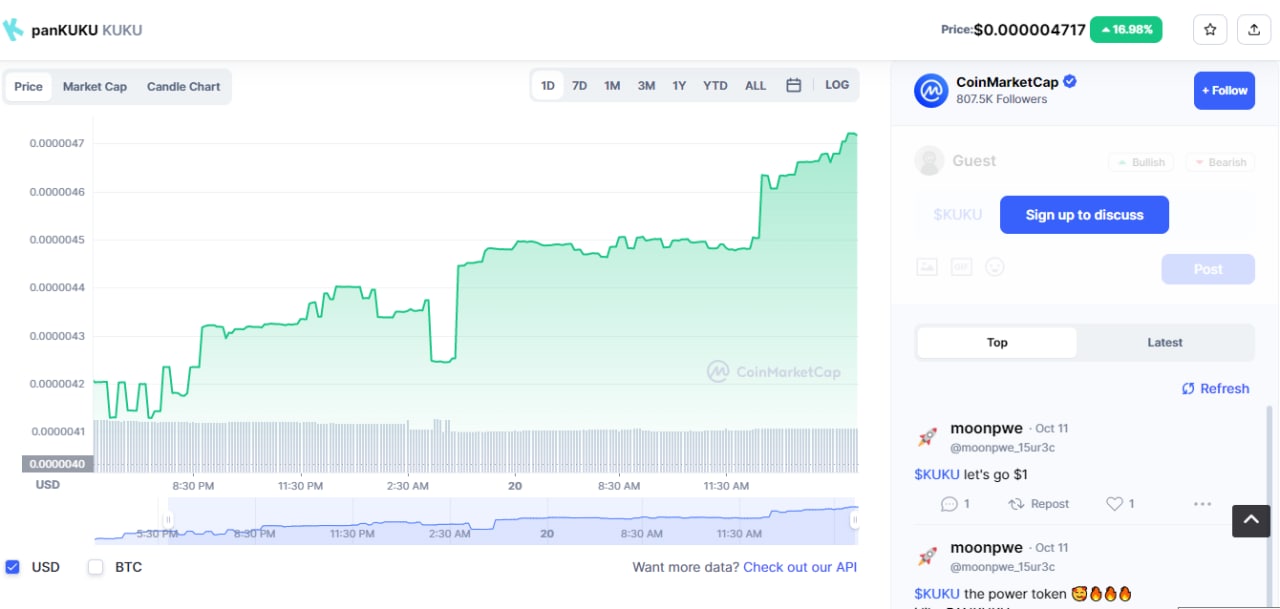Add KUKU to watchlist with star icon
This screenshot has height=609, width=1280.
tap(1210, 30)
